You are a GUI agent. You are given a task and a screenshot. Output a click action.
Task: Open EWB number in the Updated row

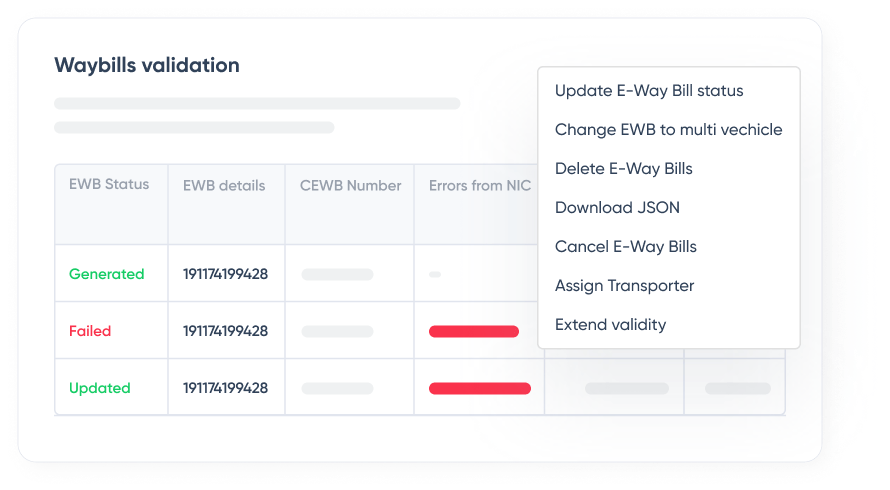pyautogui.click(x=225, y=388)
